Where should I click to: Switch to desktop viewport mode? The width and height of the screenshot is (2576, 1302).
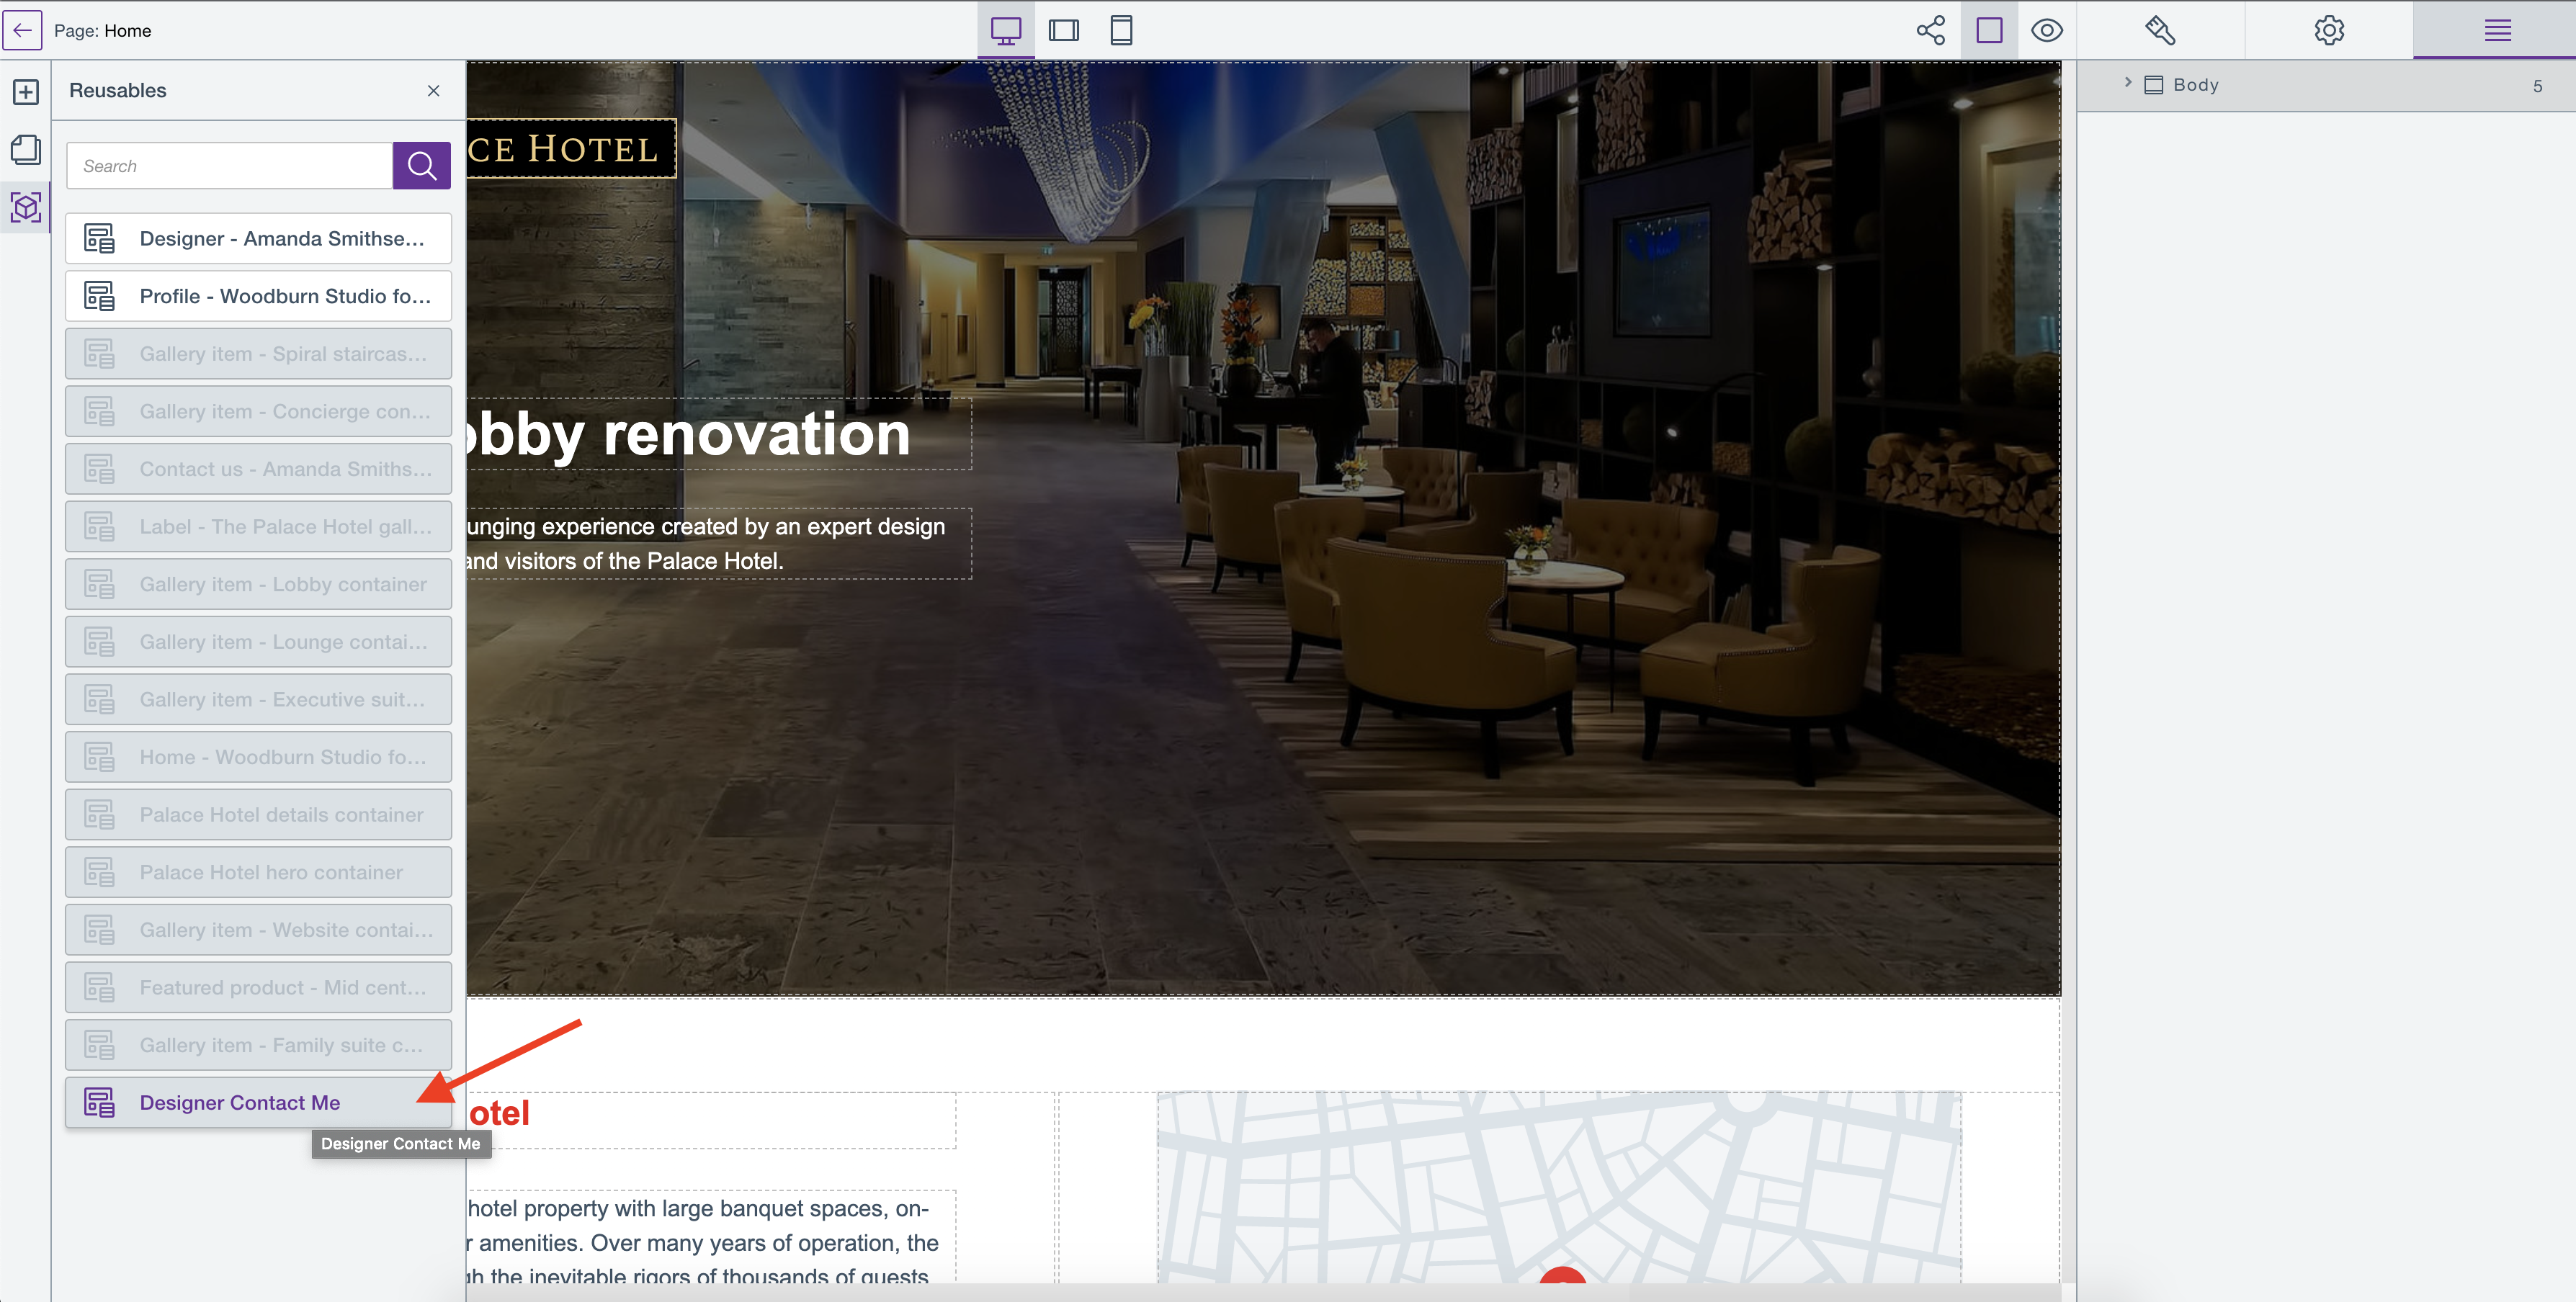(x=1005, y=30)
